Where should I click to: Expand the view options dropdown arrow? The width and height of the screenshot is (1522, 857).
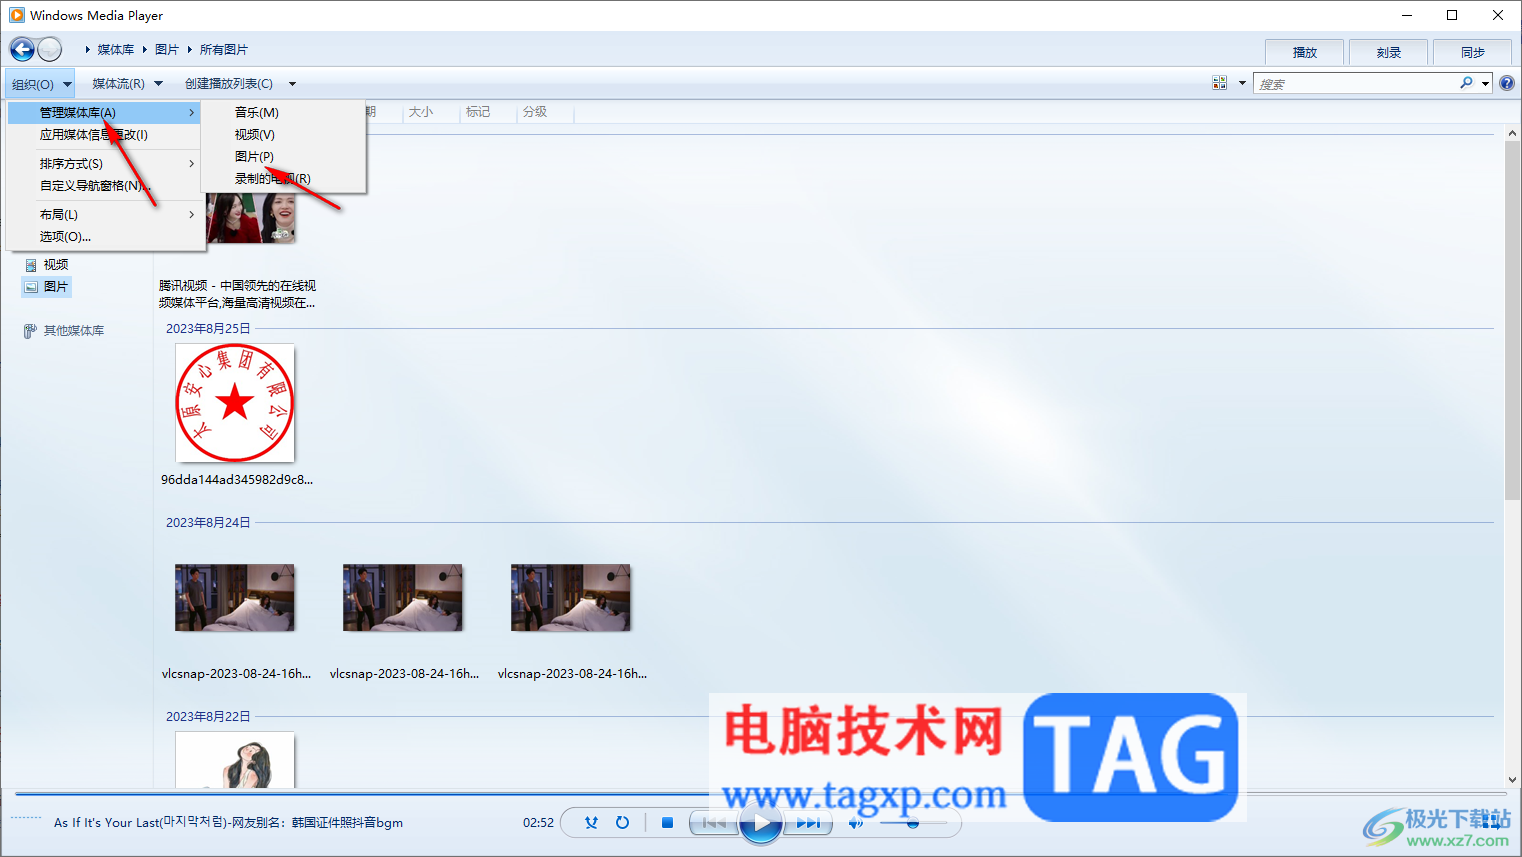coord(1242,83)
